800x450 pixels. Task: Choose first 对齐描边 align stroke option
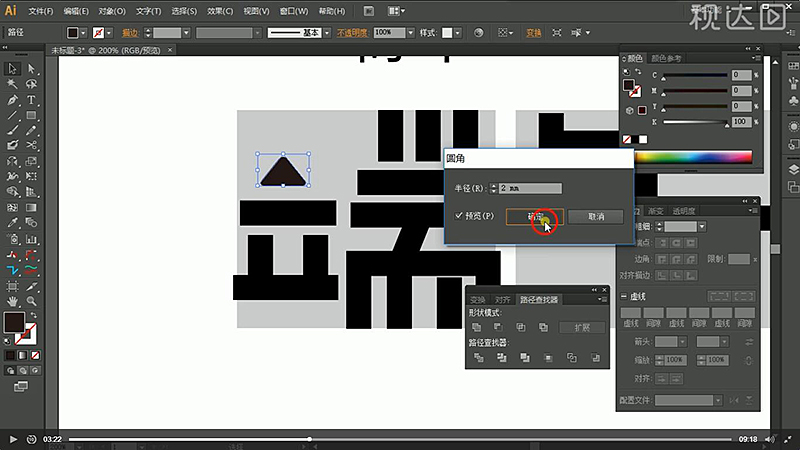tap(662, 276)
